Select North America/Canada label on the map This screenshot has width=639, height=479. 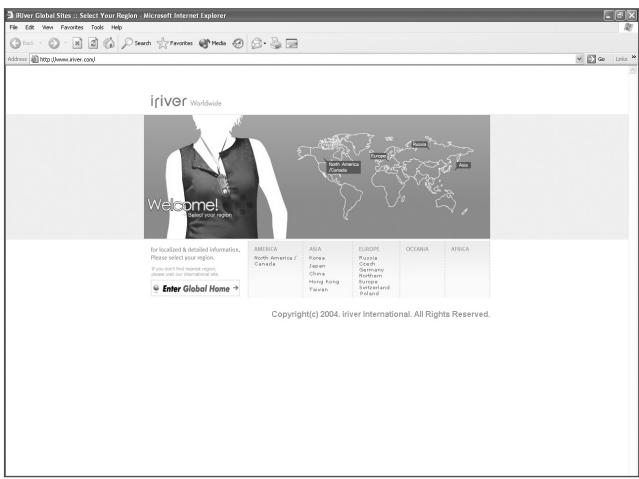click(344, 167)
